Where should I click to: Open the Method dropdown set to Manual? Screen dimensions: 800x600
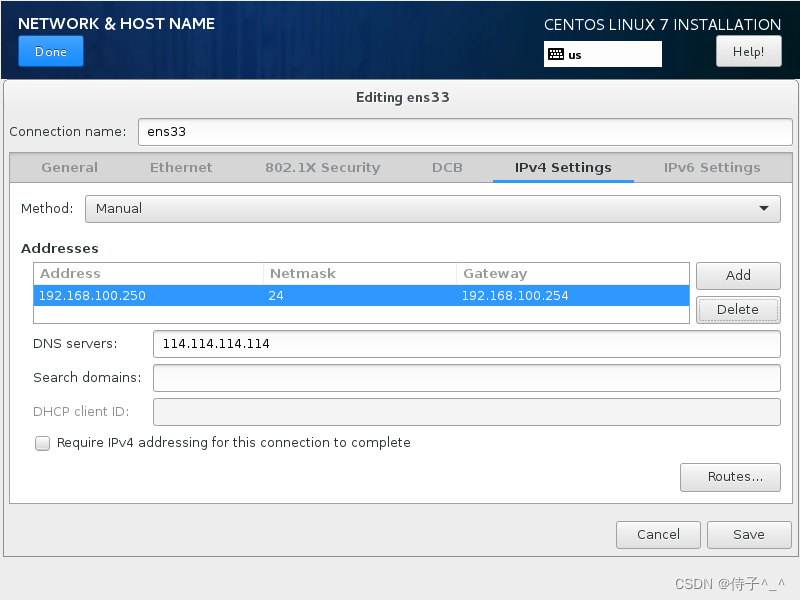point(433,209)
